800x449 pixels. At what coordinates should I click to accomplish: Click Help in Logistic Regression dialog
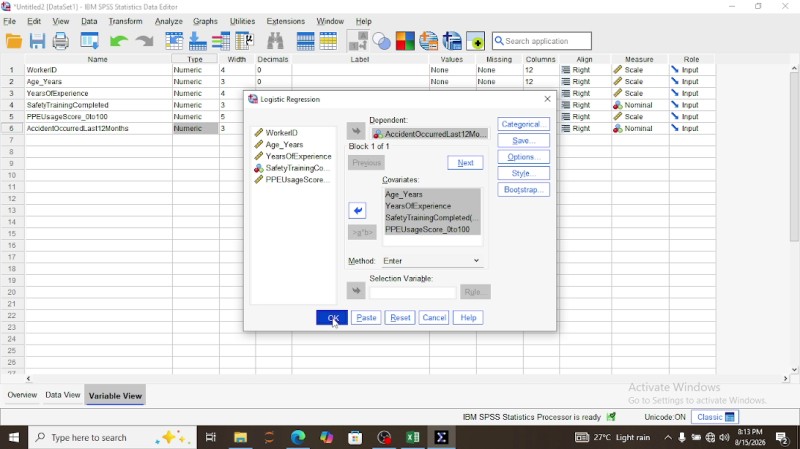pos(468,317)
